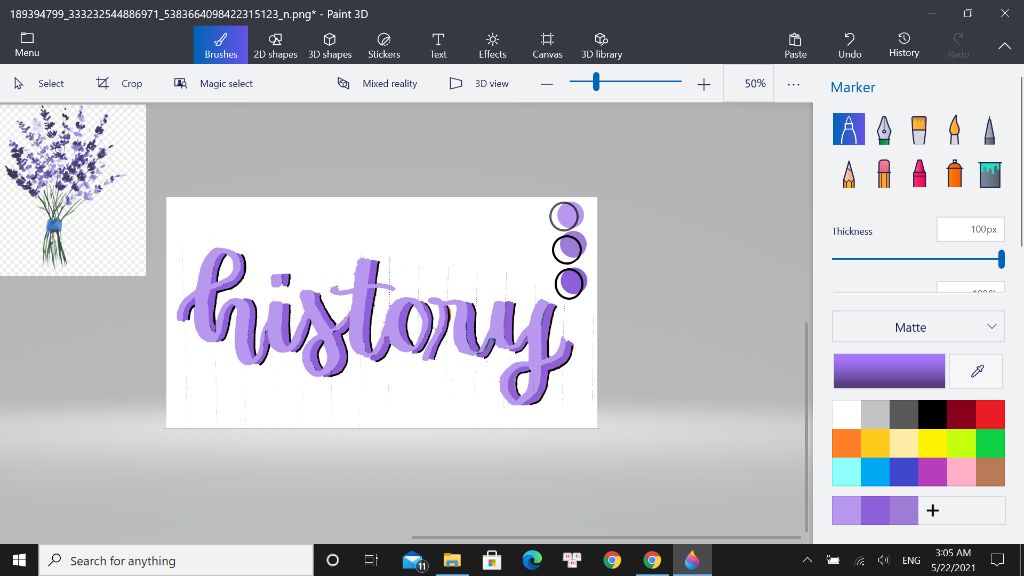Open the Brushes tab
Image resolution: width=1024 pixels, height=576 pixels.
(x=221, y=45)
